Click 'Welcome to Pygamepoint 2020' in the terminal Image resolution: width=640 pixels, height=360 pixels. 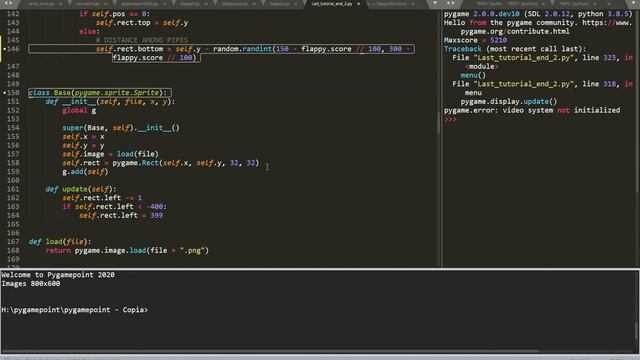(x=58, y=275)
